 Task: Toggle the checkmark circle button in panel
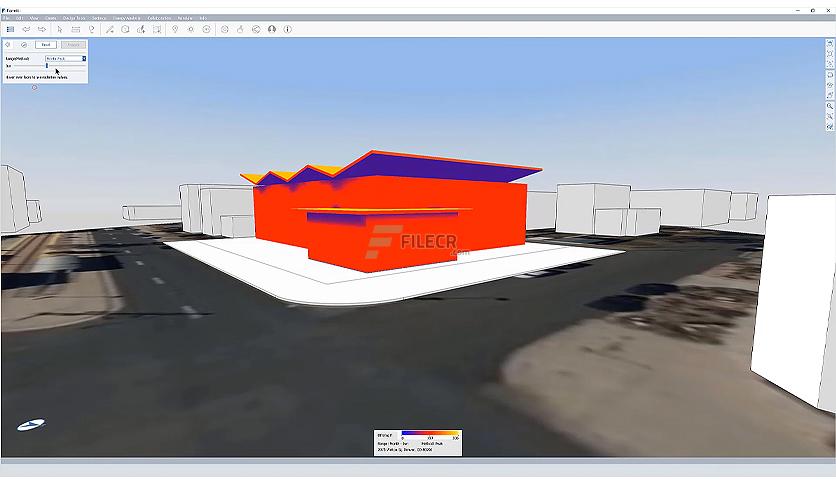pyautogui.click(x=24, y=45)
